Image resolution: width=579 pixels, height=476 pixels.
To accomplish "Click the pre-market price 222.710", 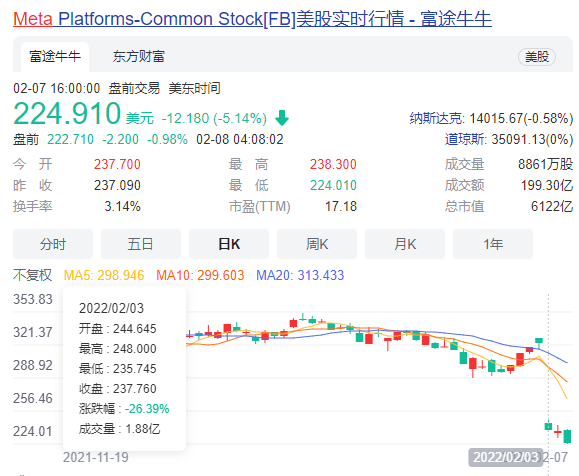I will pos(70,140).
